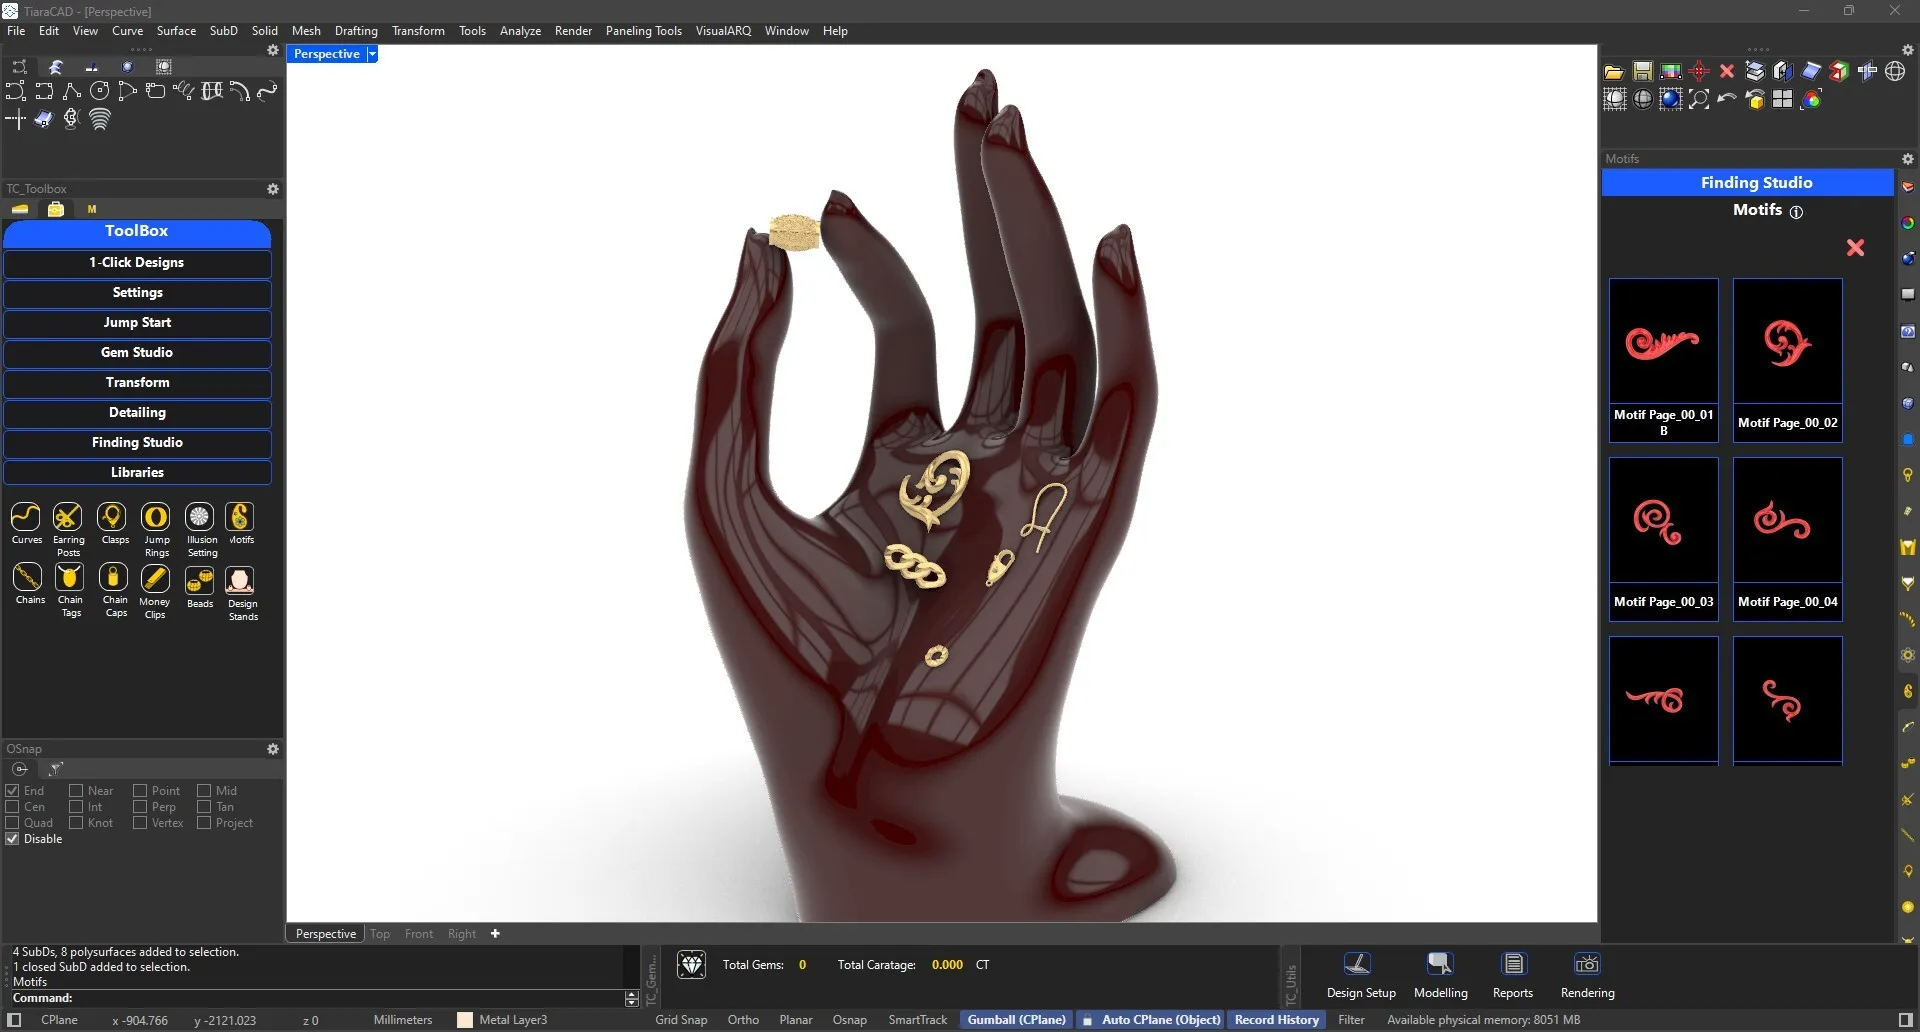The width and height of the screenshot is (1920, 1032).
Task: Click the Metal Layer3 color swatch
Action: [465, 1020]
